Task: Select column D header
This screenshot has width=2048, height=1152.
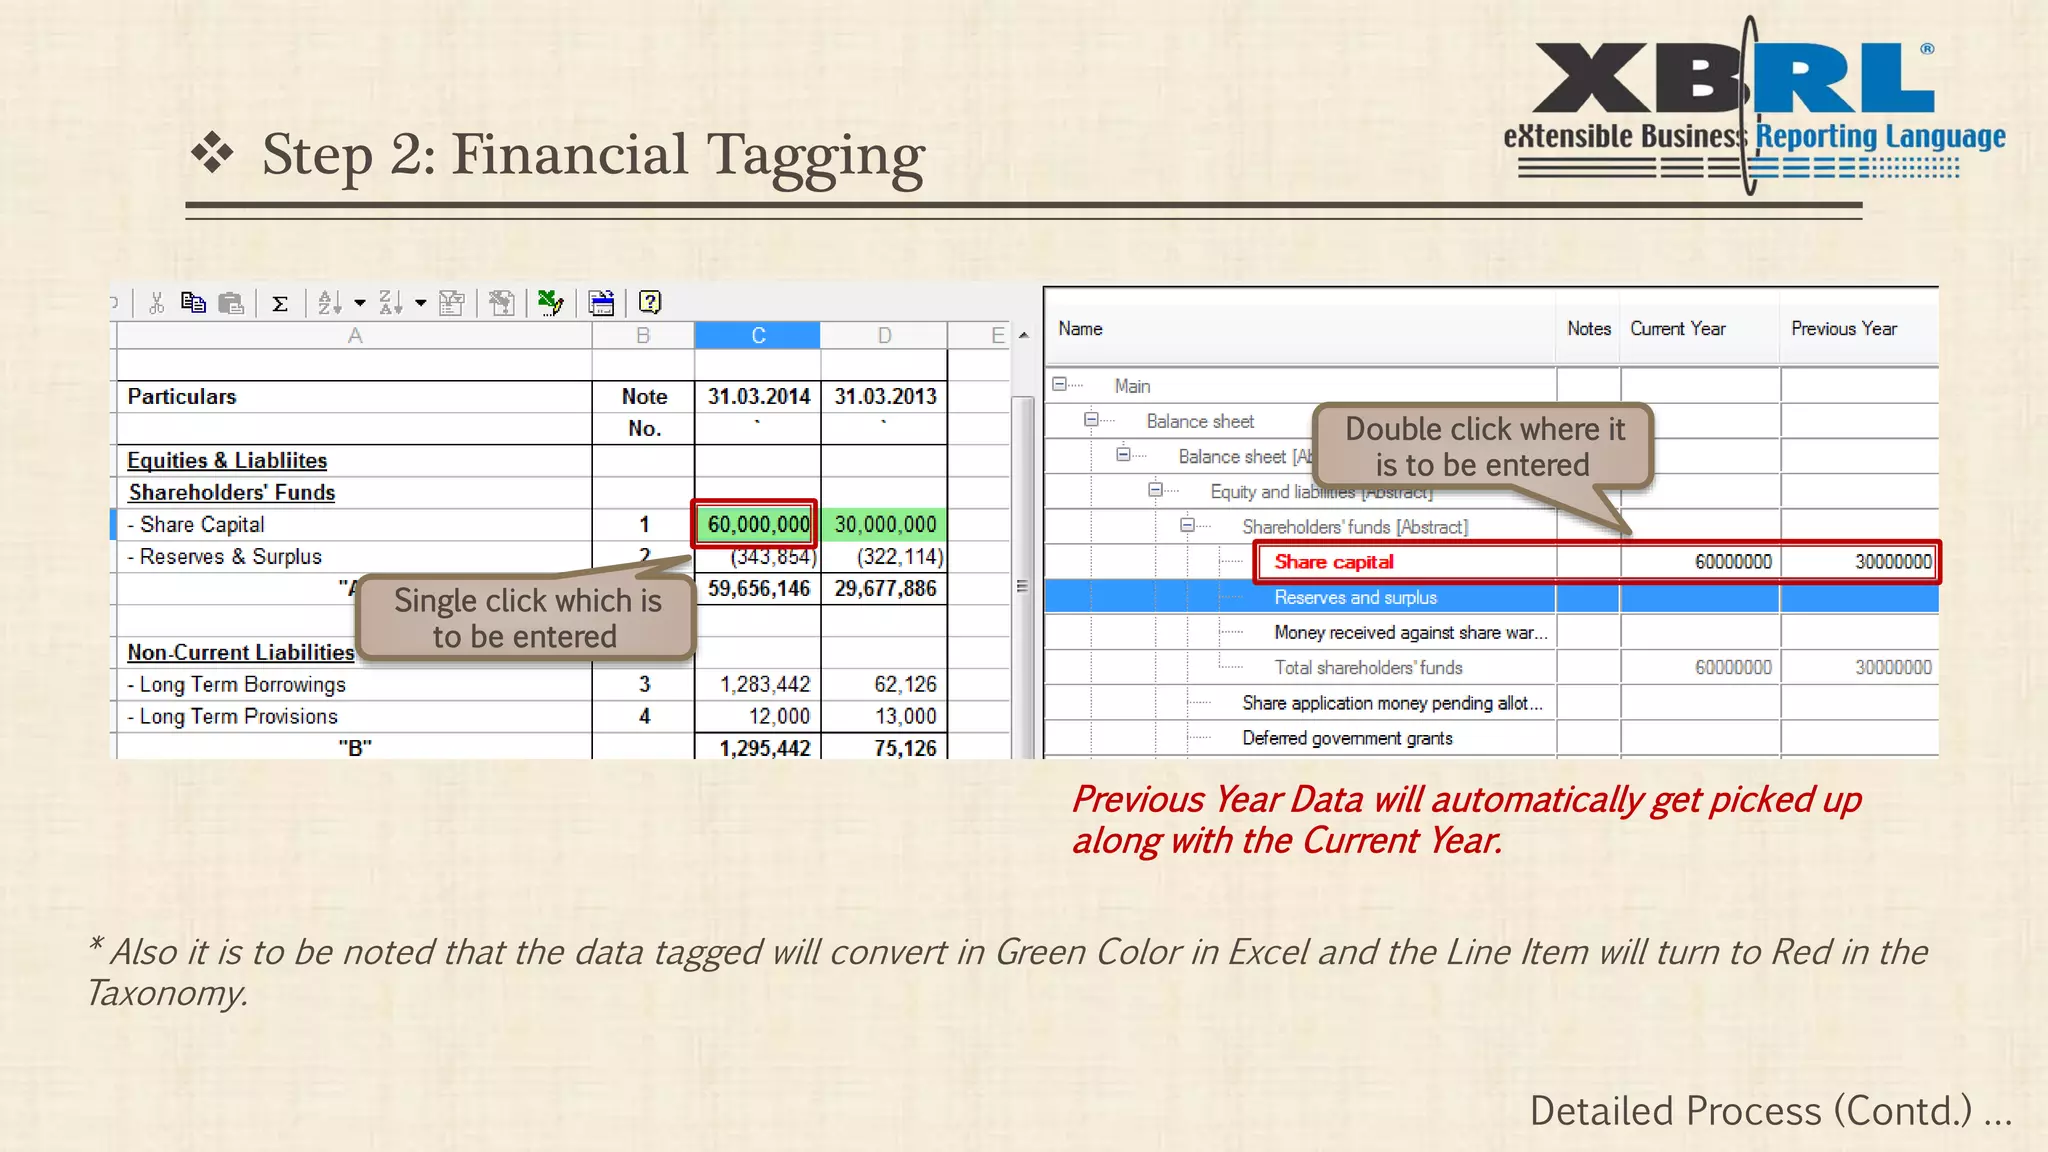Action: click(884, 336)
